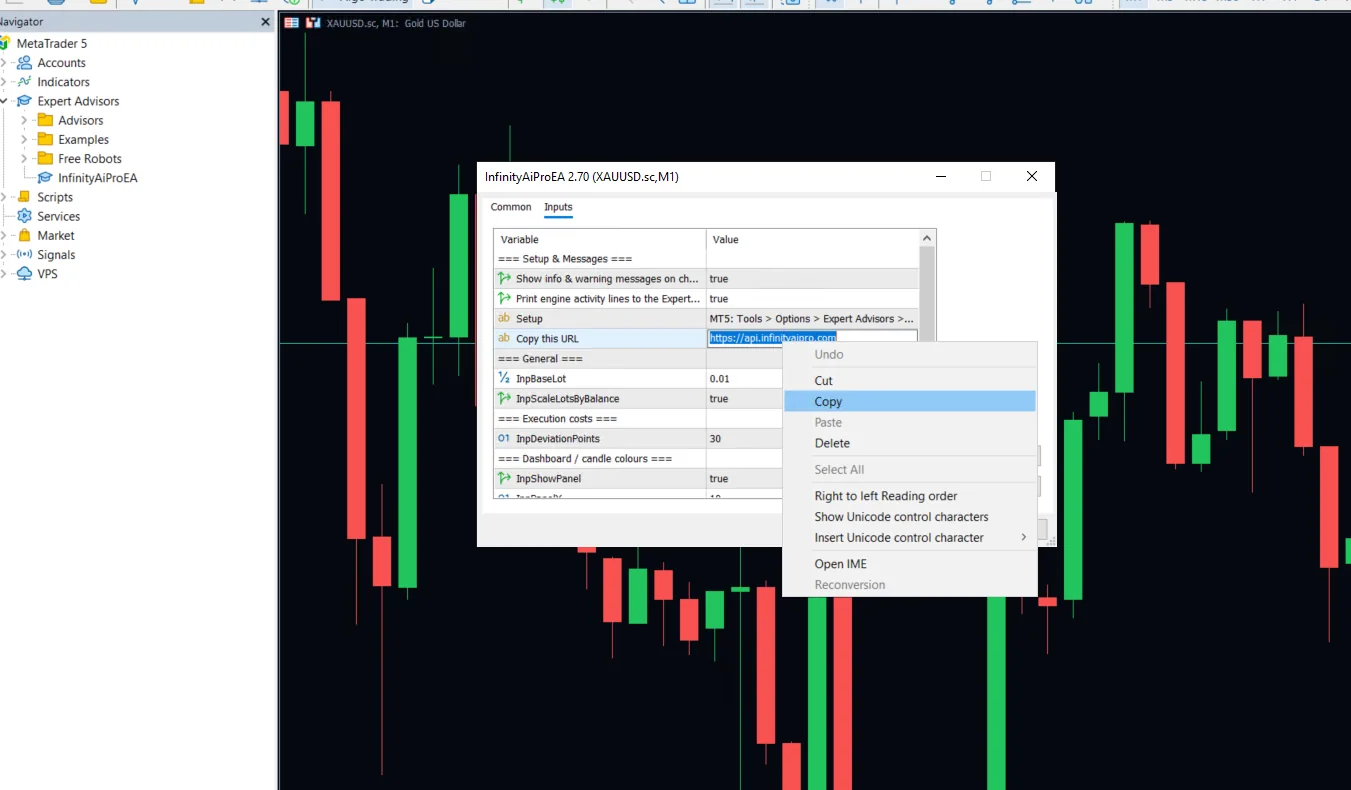Click the 01 integer icon beside InpDeviationPoints
This screenshot has width=1351, height=790.
click(x=504, y=438)
